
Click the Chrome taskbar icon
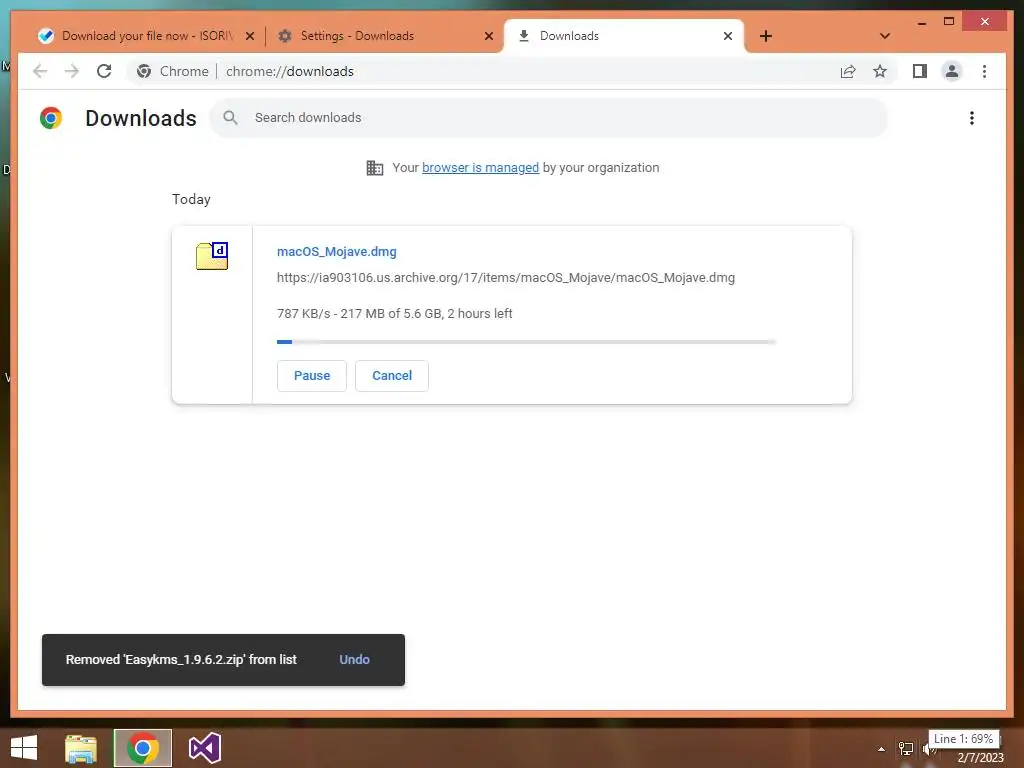142,748
